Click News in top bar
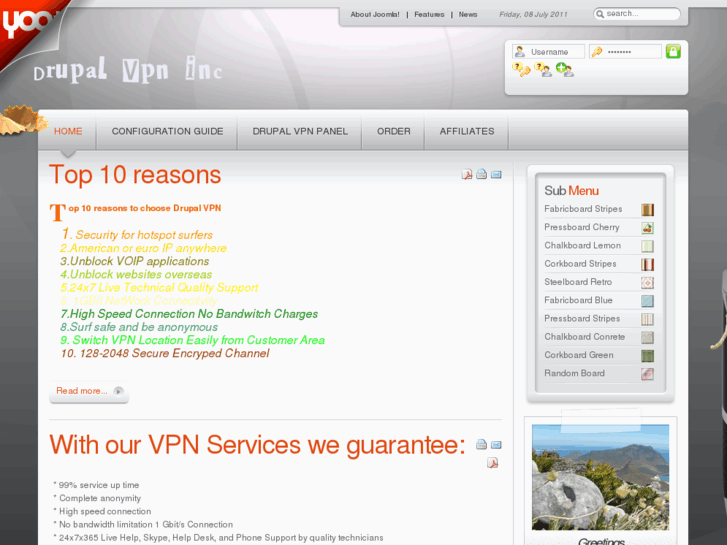 coord(468,14)
